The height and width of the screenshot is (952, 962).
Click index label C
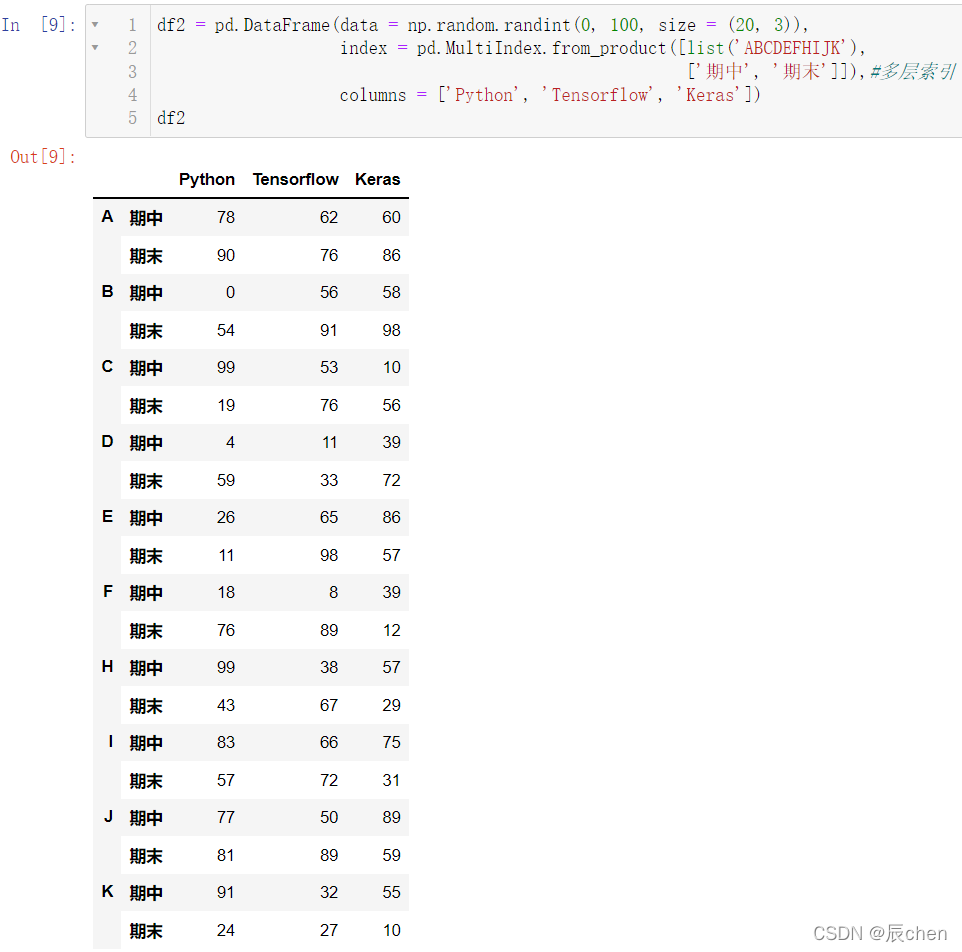107,366
